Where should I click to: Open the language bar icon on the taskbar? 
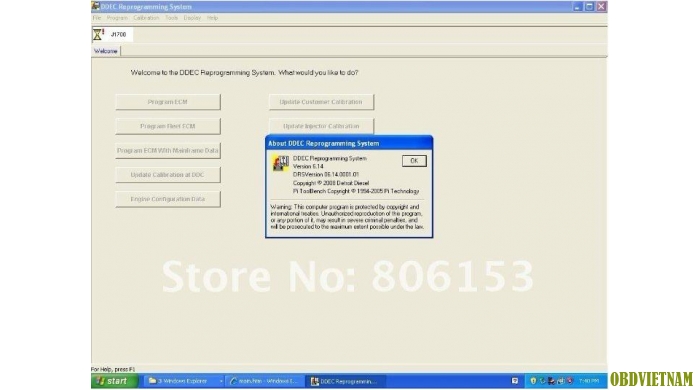click(515, 381)
